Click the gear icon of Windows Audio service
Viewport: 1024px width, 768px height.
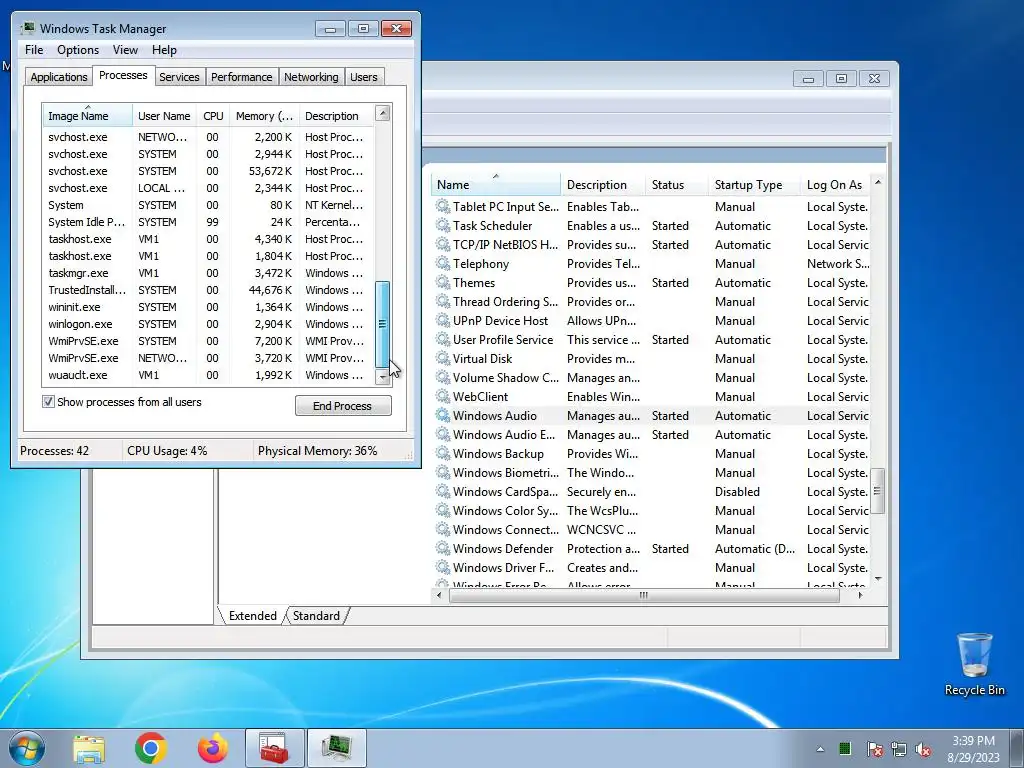point(443,415)
